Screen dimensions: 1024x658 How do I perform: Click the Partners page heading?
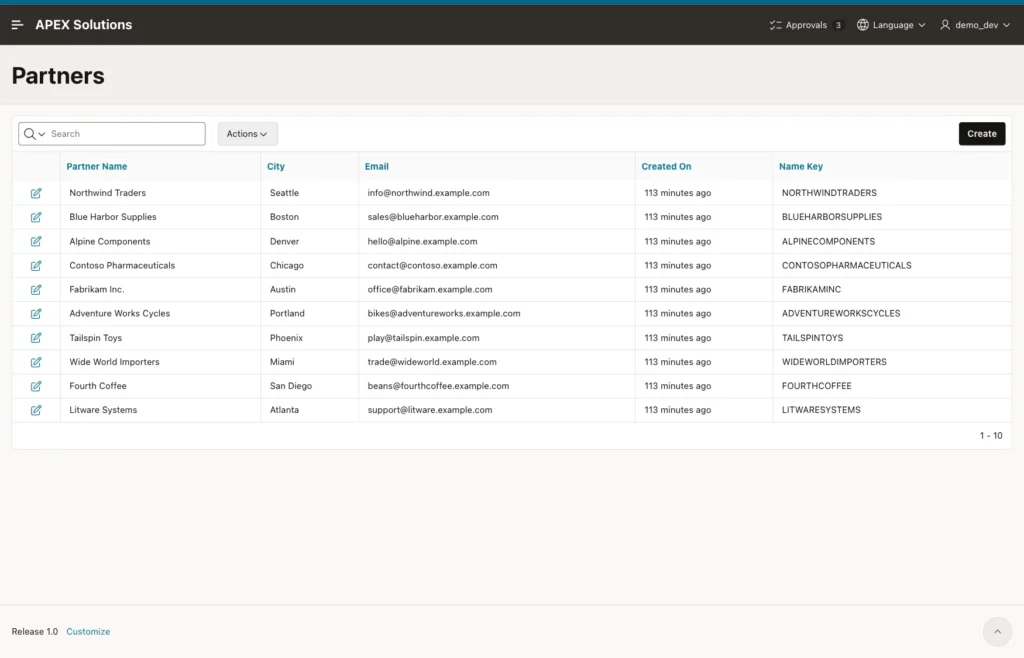(x=58, y=76)
